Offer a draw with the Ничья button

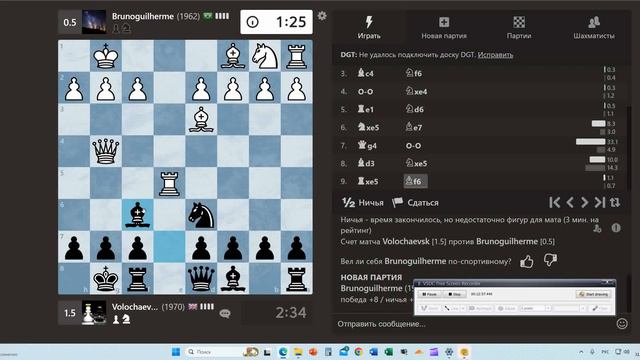[x=362, y=202]
